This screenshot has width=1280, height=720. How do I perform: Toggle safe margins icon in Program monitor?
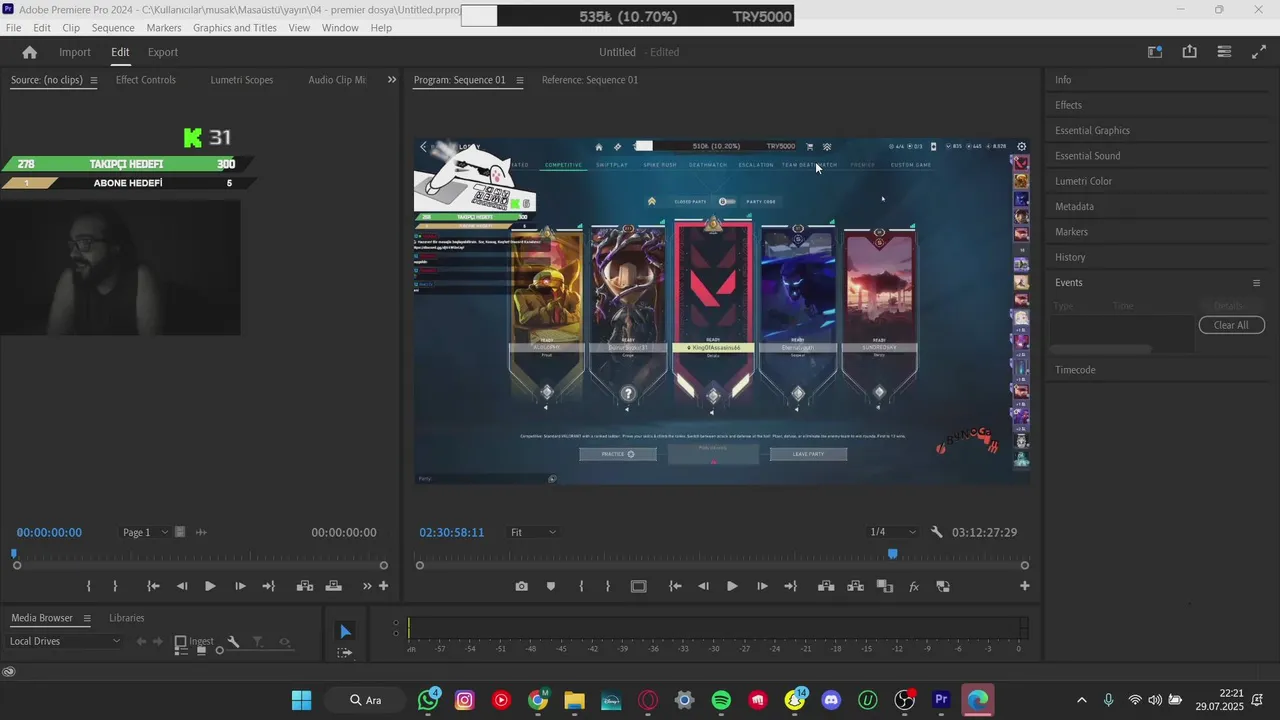pyautogui.click(x=639, y=586)
